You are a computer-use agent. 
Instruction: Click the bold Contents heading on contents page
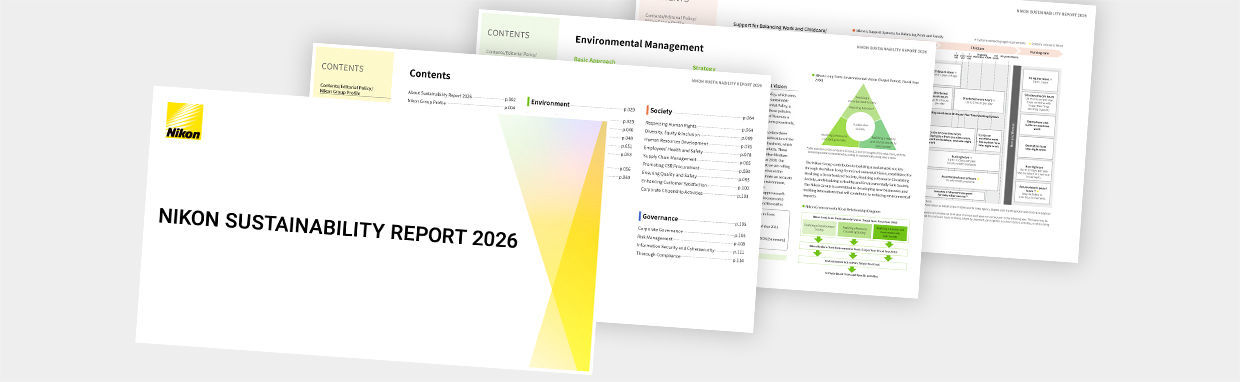(430, 74)
